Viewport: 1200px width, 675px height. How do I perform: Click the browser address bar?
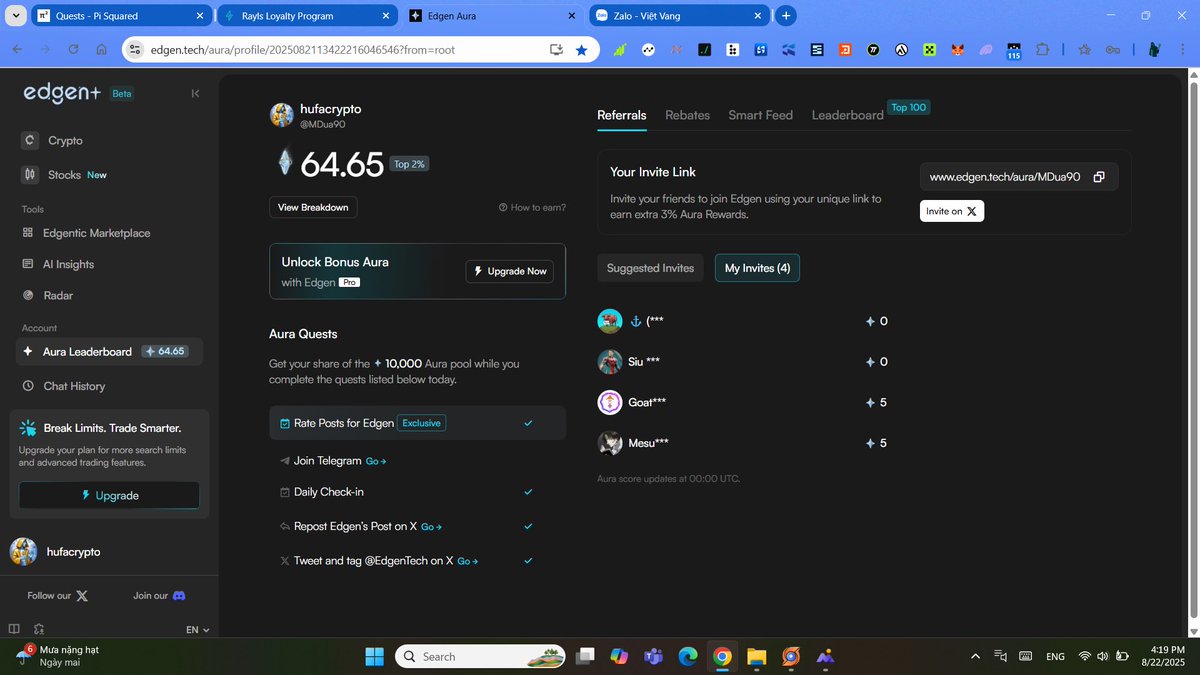(300, 48)
